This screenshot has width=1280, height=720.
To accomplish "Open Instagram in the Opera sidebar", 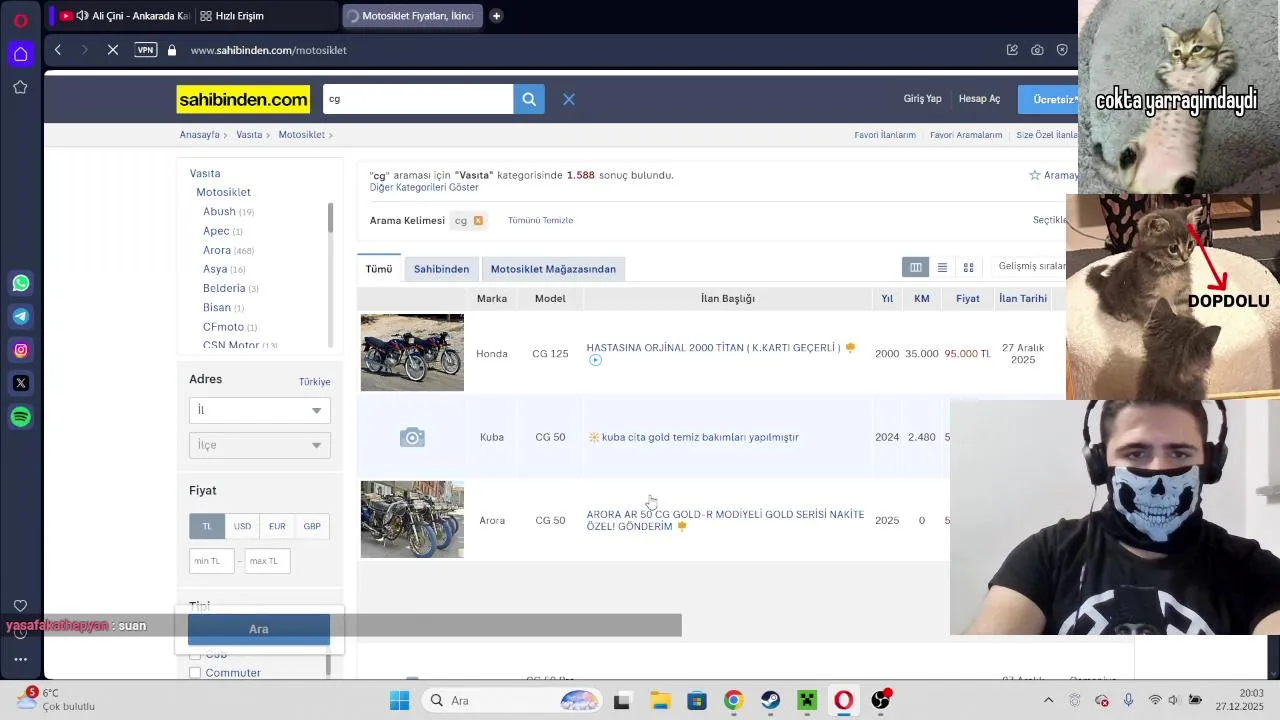I will tap(21, 350).
